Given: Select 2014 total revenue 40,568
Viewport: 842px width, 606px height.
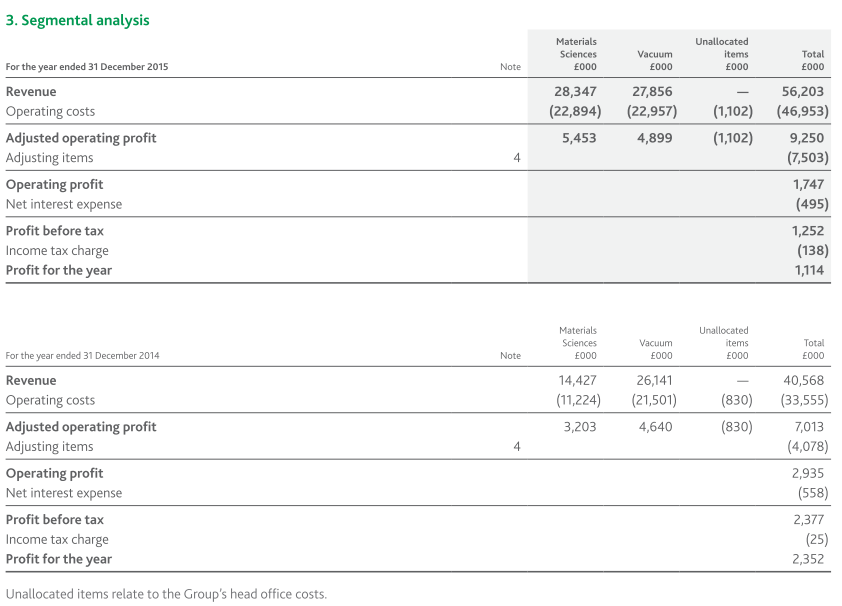Looking at the screenshot, I should 804,381.
